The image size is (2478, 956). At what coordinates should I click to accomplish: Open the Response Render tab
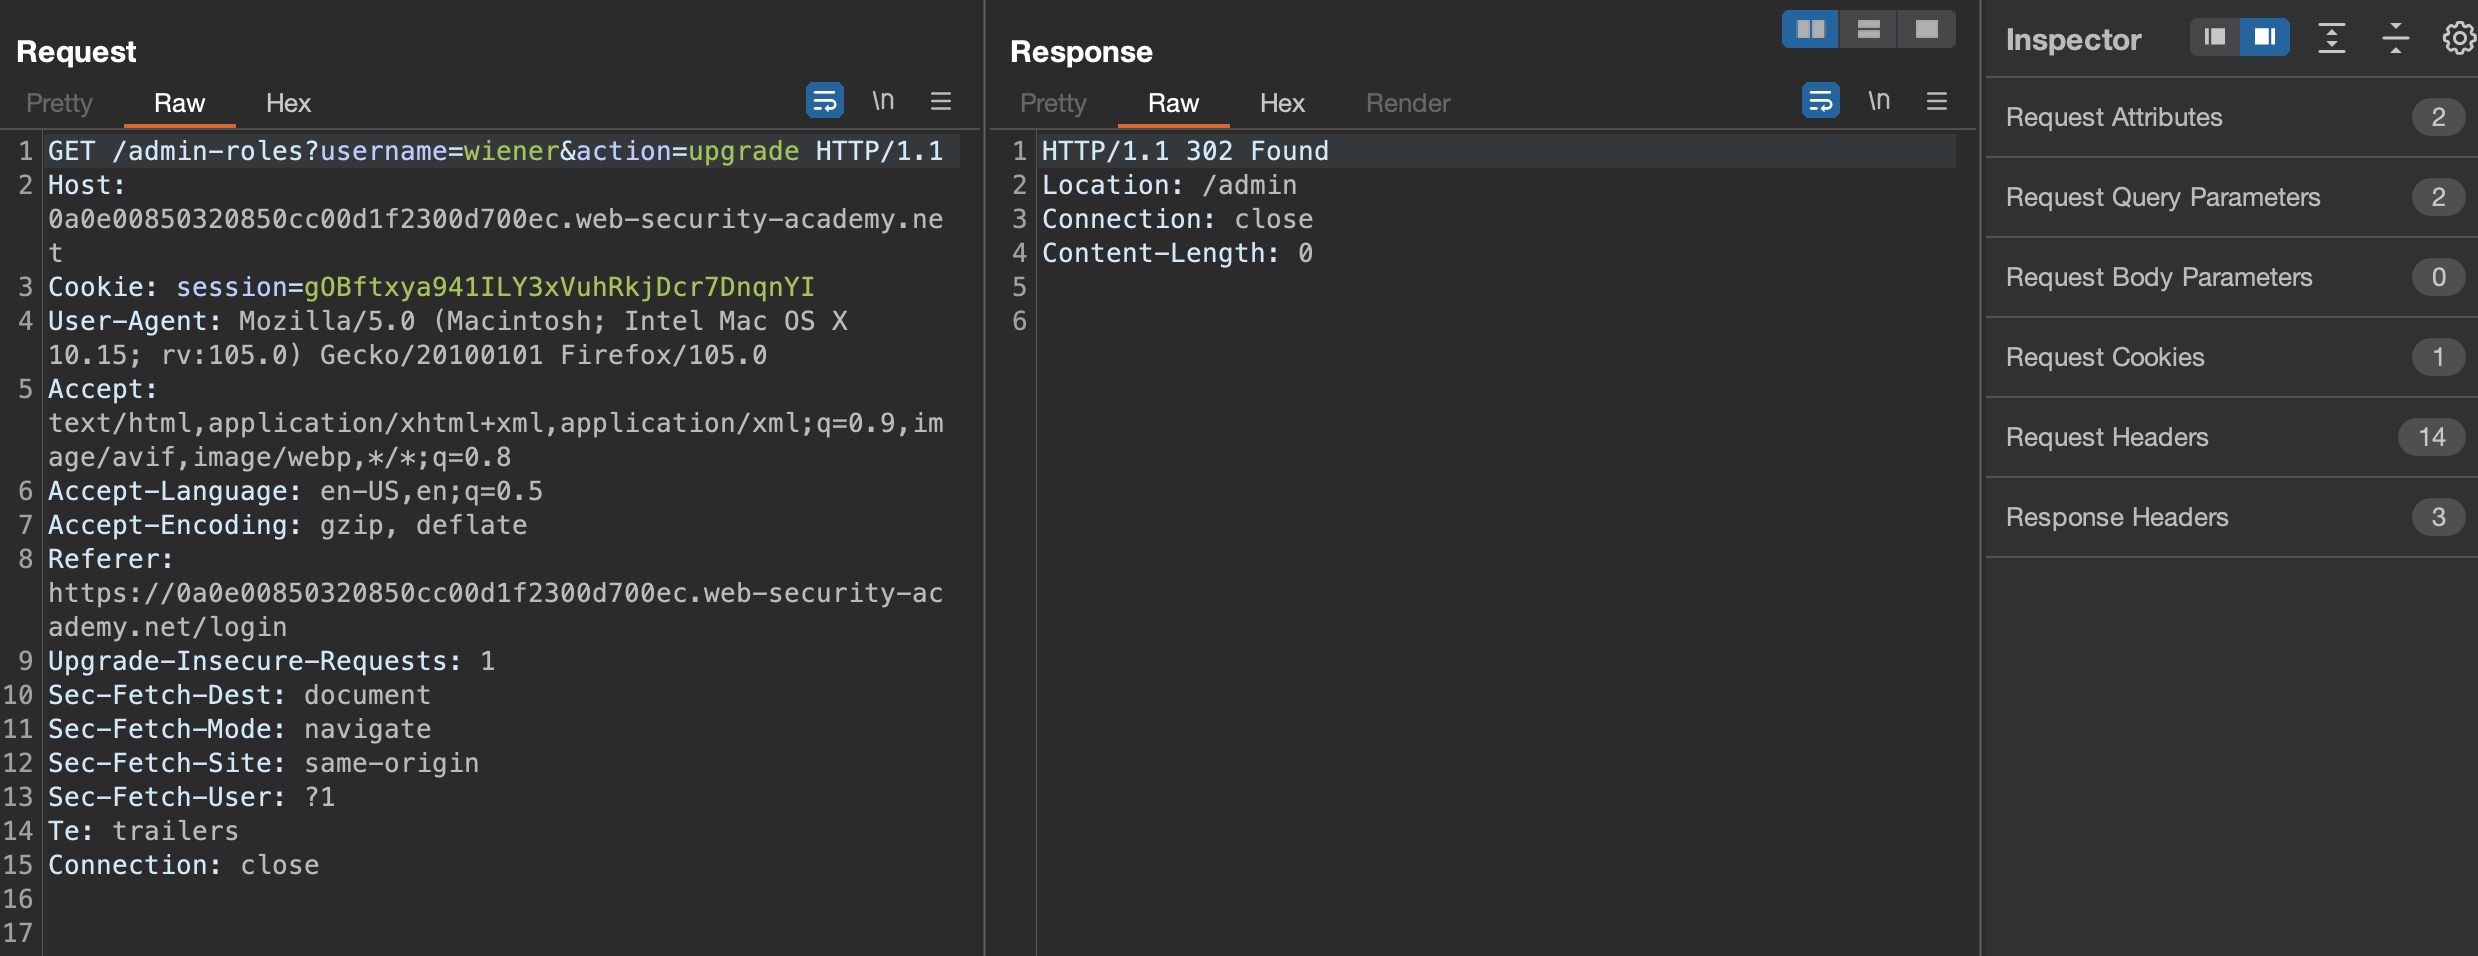click(x=1407, y=103)
